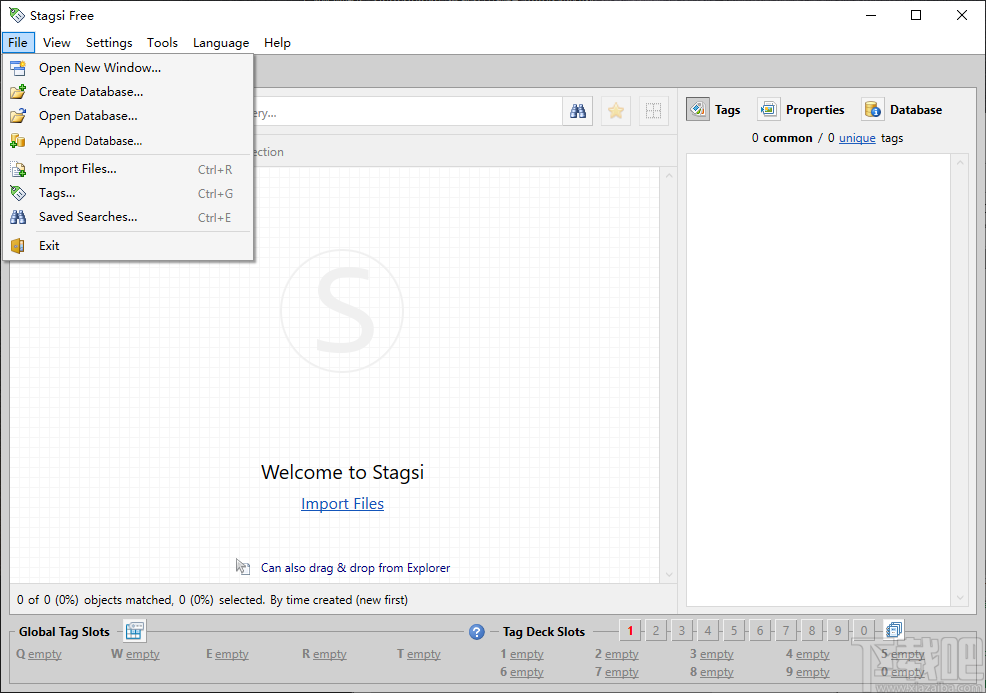Select Tag Deck number 1
The image size is (986, 693).
pyautogui.click(x=630, y=631)
